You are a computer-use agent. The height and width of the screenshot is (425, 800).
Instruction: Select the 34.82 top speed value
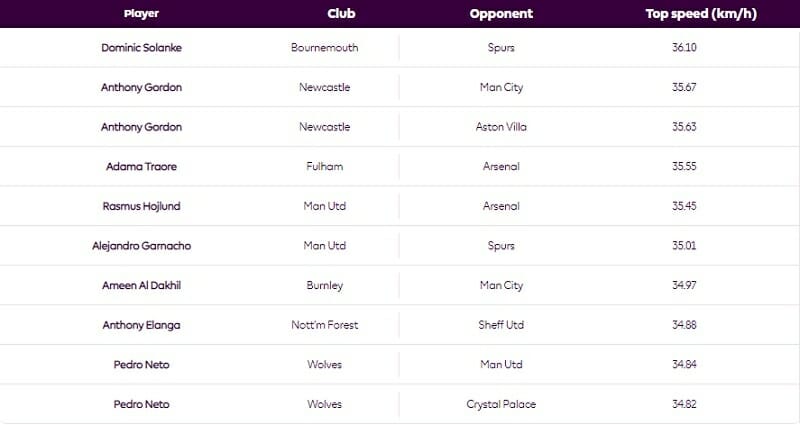tap(684, 404)
